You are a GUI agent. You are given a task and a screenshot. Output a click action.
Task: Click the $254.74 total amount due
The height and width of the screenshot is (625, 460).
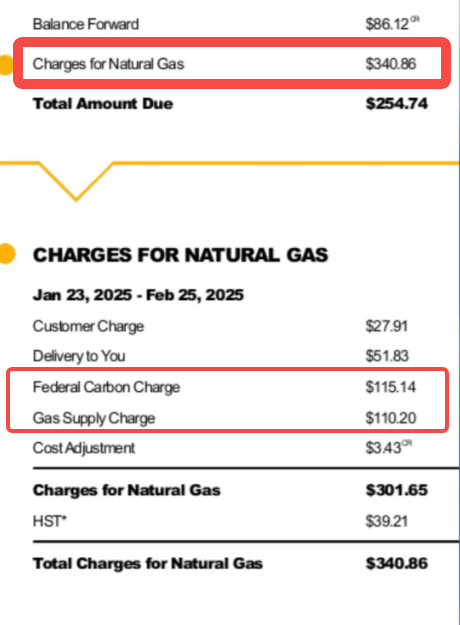coord(397,104)
